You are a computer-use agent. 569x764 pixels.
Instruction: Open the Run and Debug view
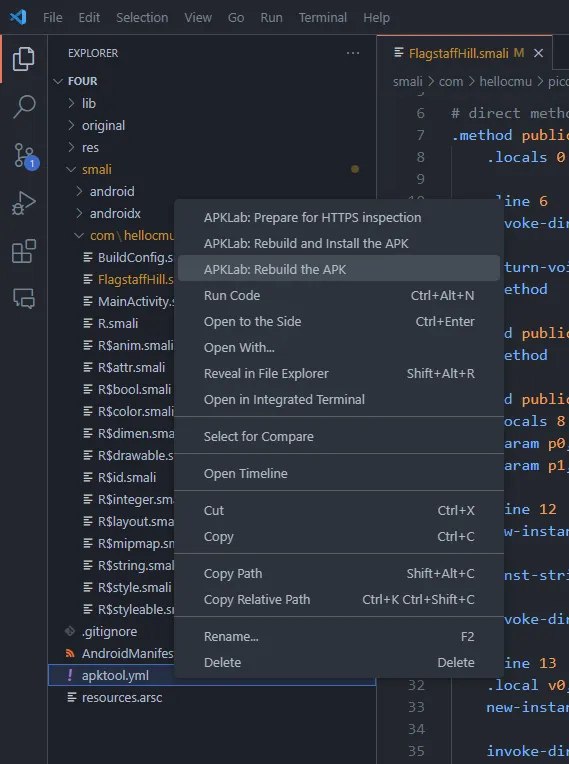23,203
